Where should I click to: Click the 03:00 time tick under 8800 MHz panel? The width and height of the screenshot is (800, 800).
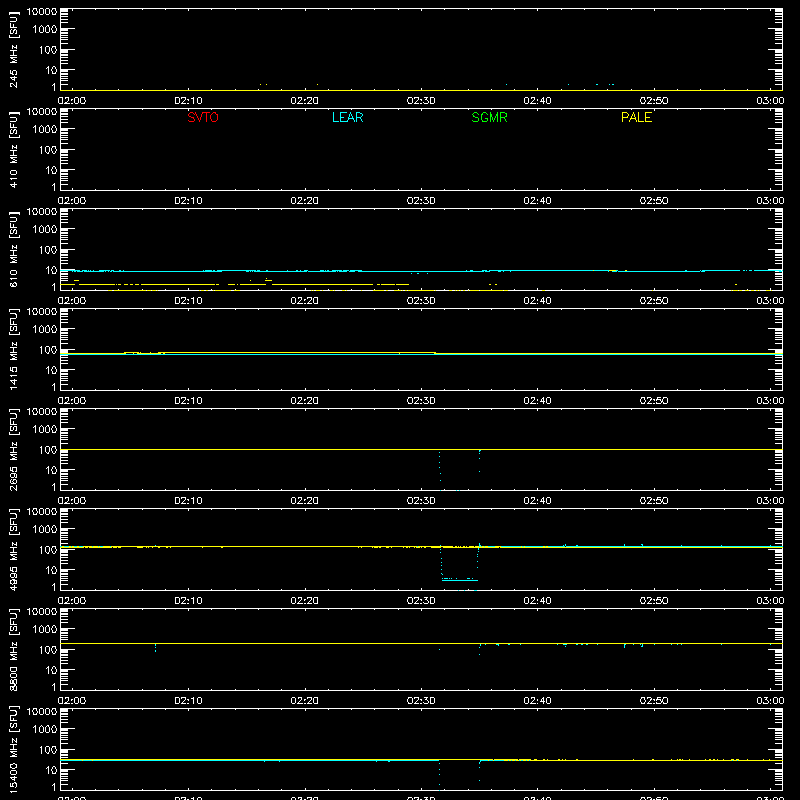point(770,701)
